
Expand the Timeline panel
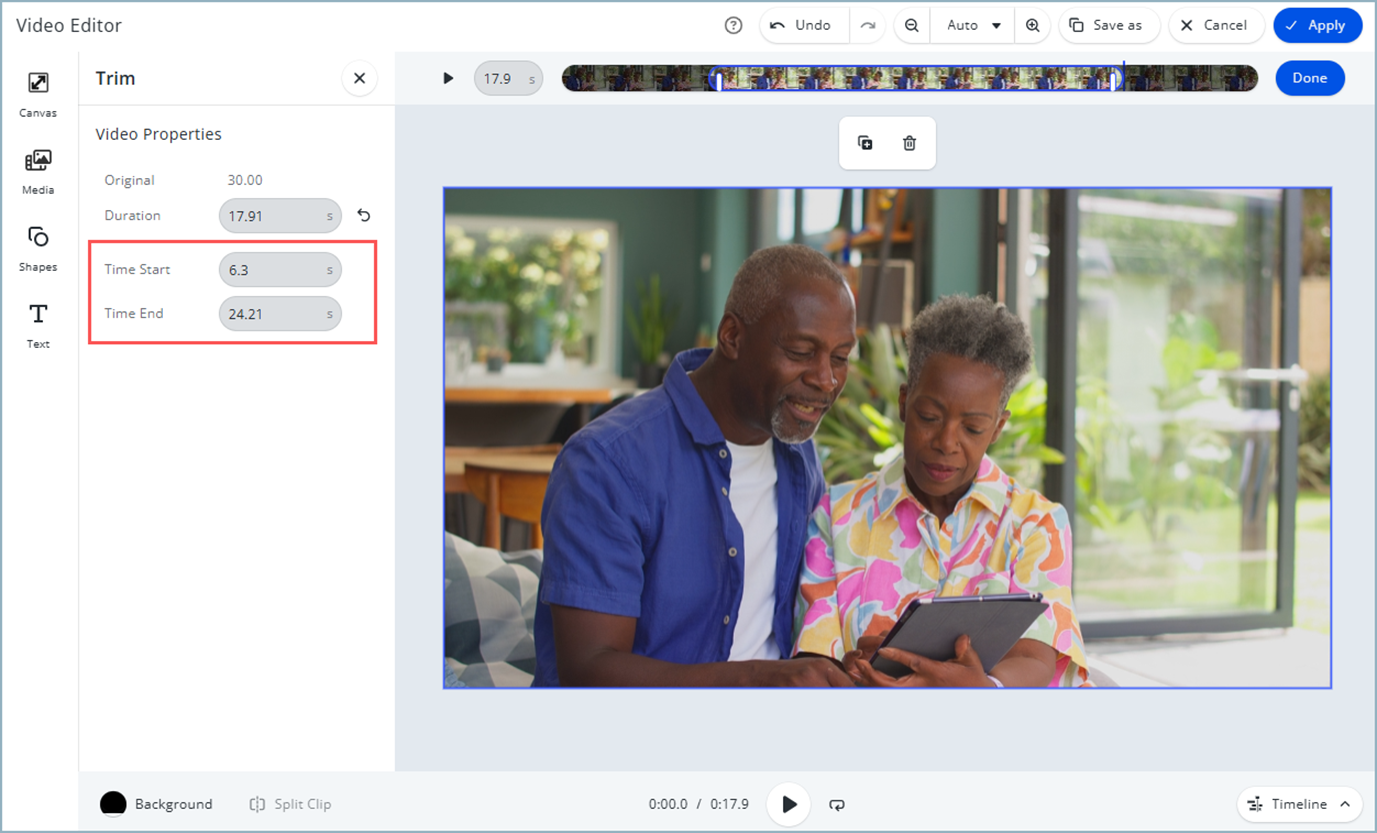[1299, 804]
